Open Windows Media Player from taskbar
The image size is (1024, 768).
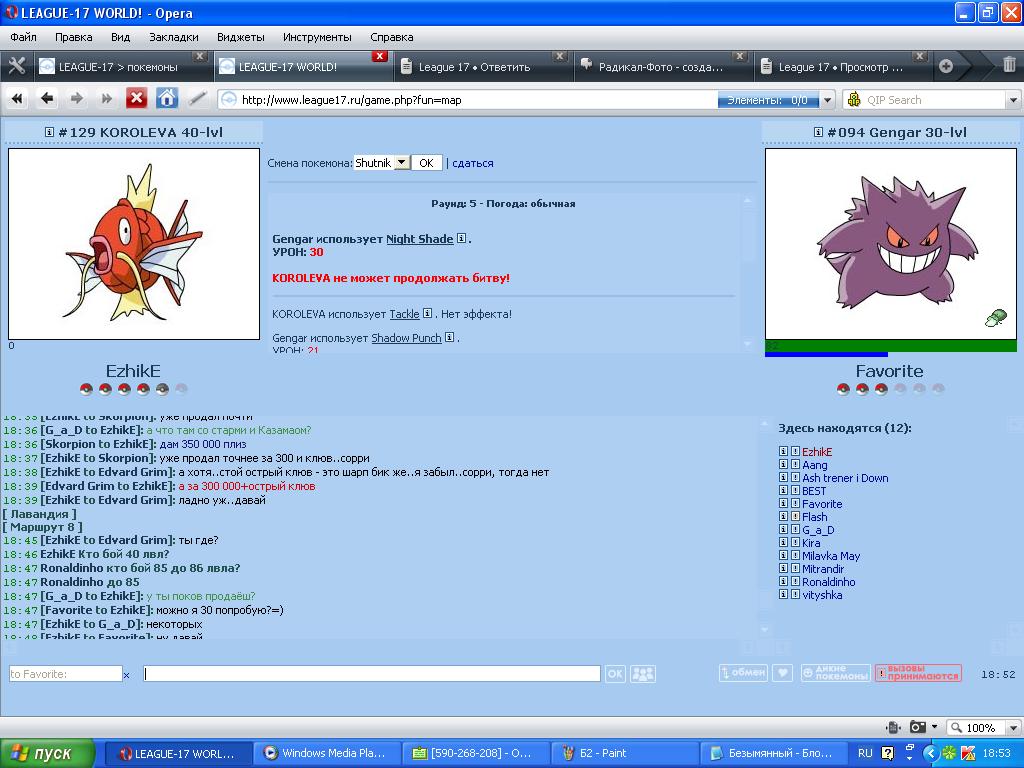point(327,753)
